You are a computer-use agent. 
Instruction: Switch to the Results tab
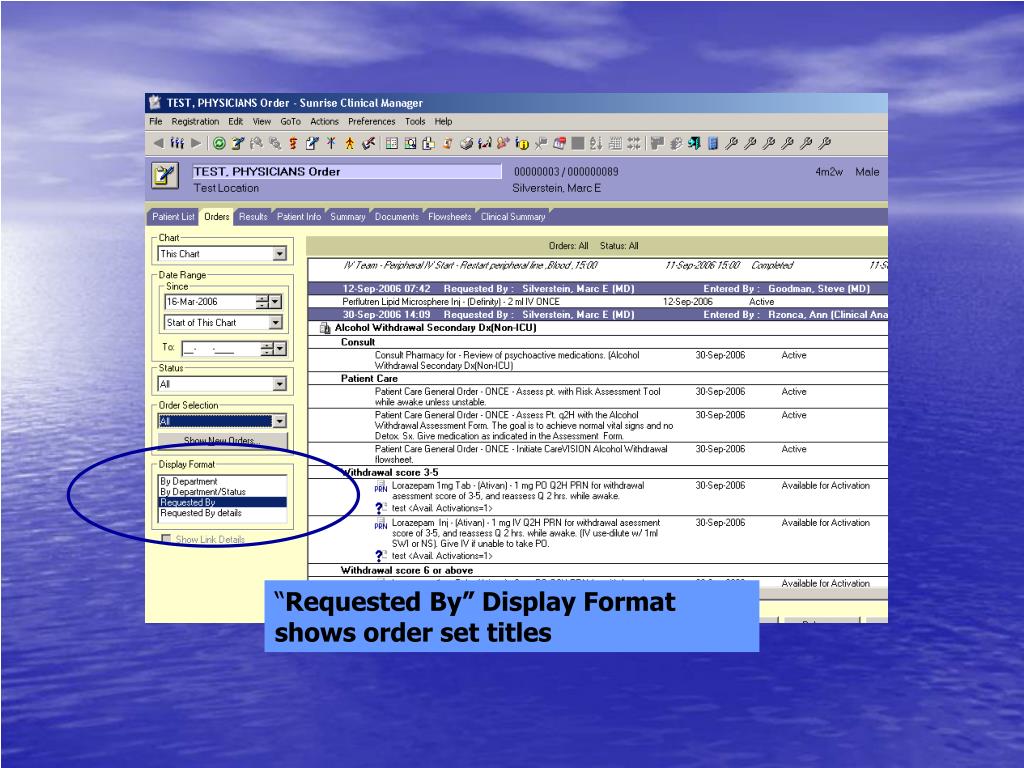coord(253,217)
